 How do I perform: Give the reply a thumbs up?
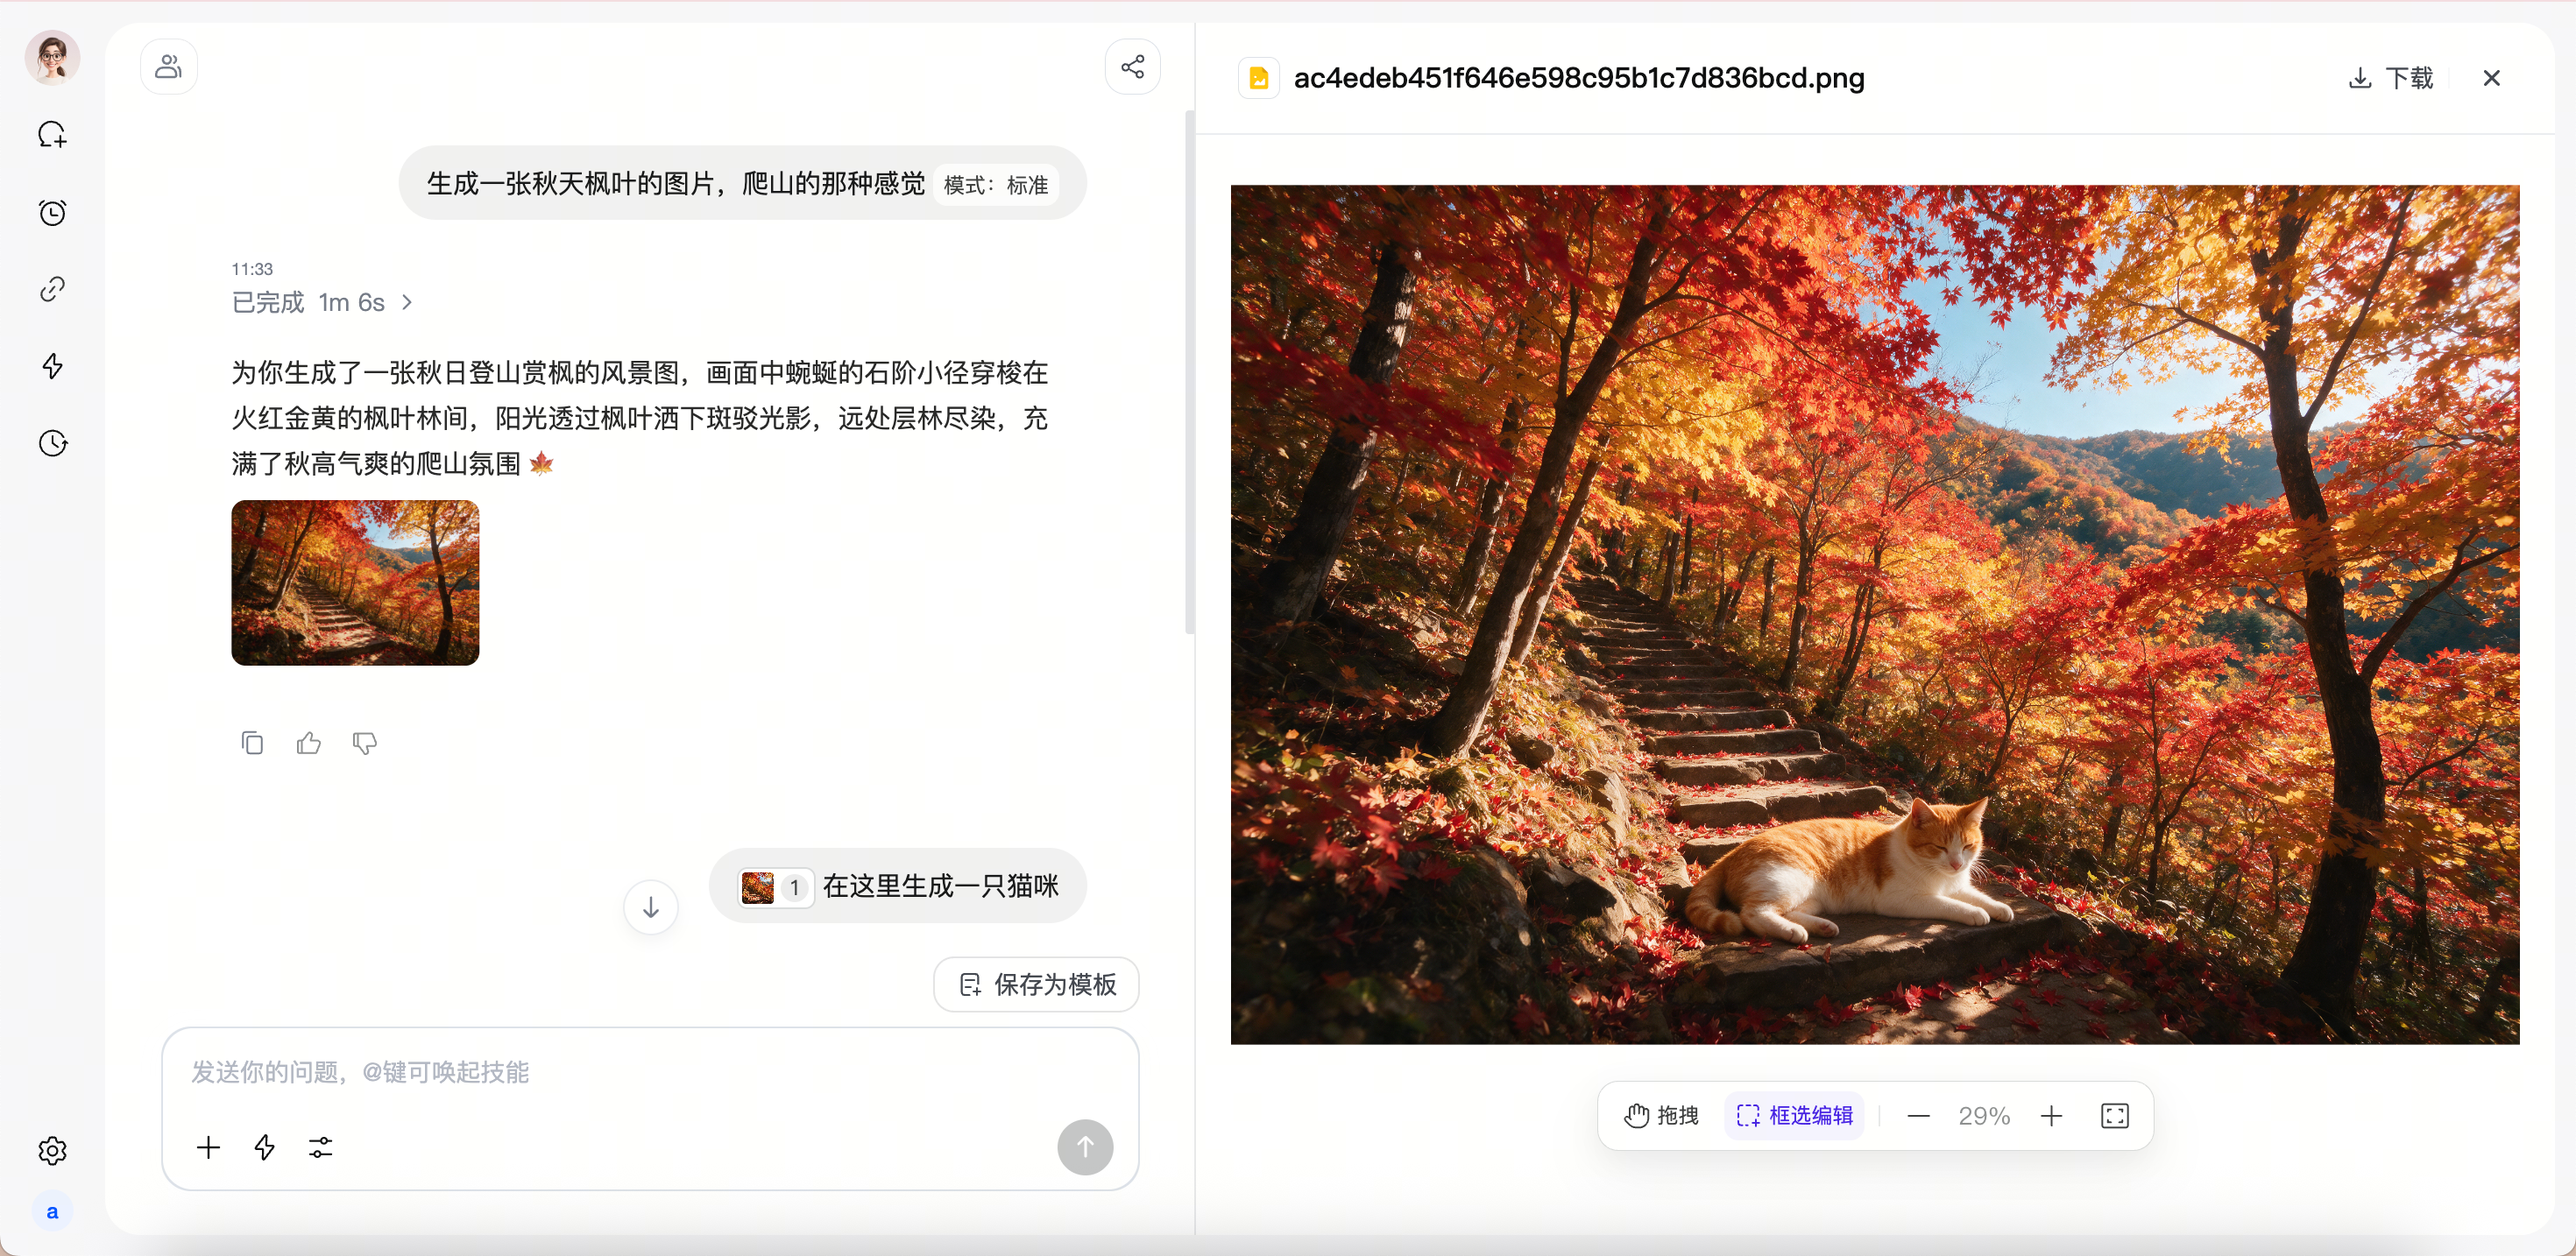(x=308, y=743)
